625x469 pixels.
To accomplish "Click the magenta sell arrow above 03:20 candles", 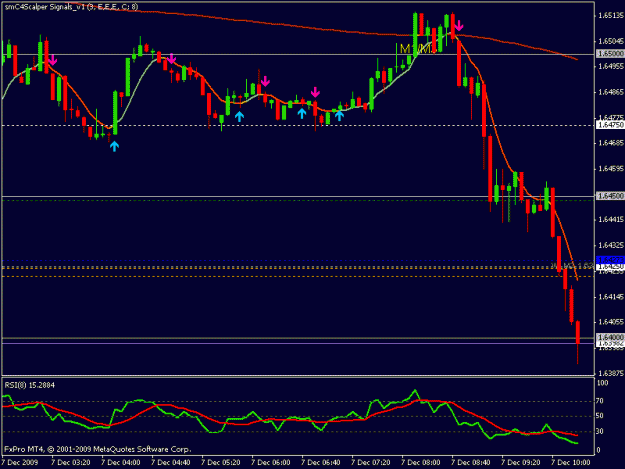I will pos(53,61).
